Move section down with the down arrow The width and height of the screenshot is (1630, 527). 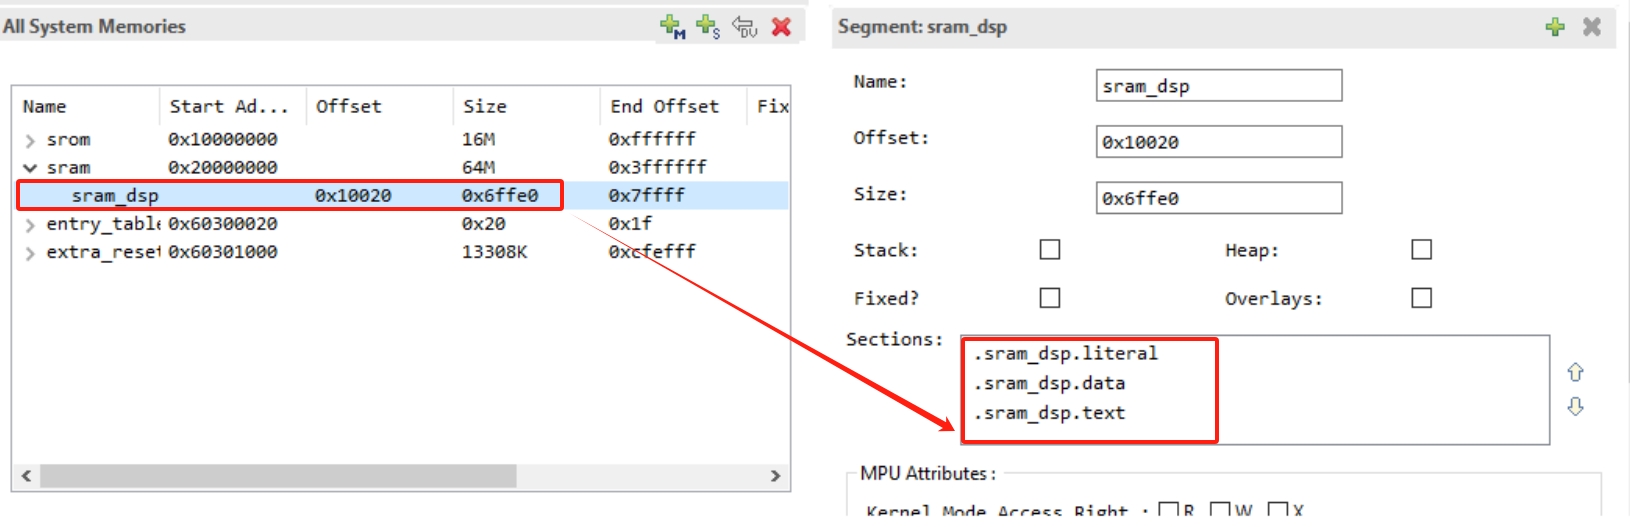pos(1575,406)
